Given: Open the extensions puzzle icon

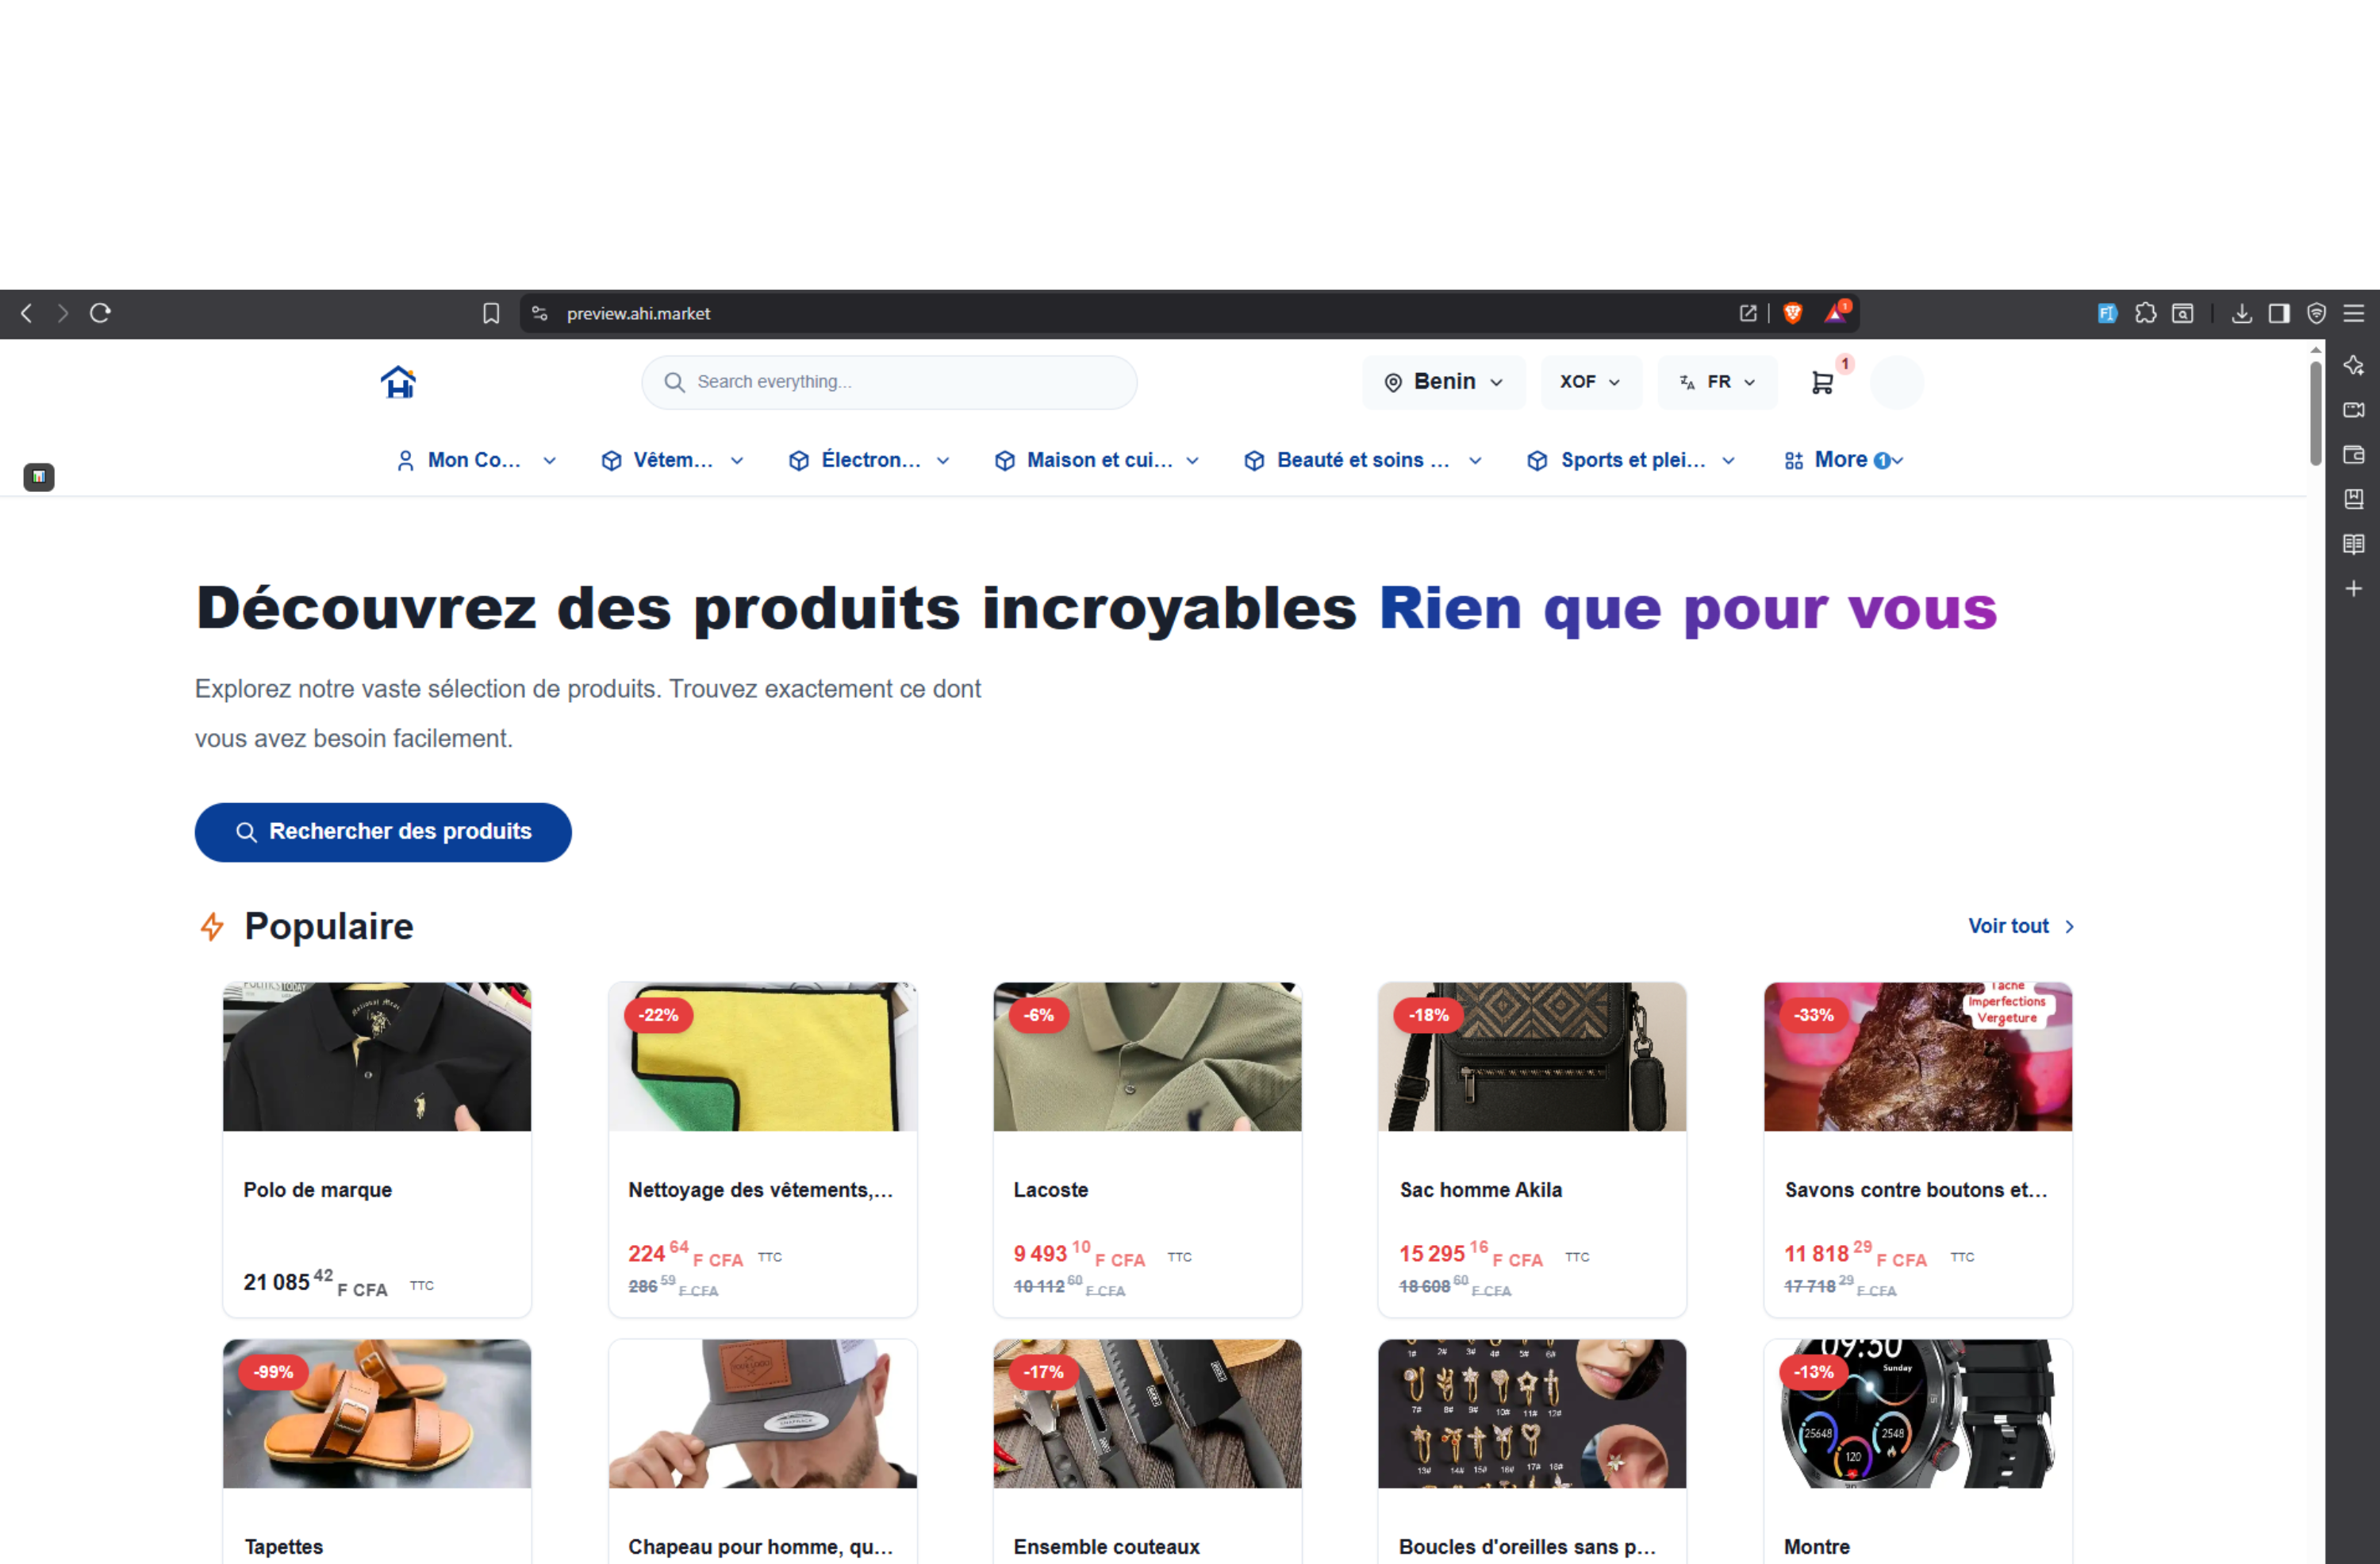Looking at the screenshot, I should point(2145,313).
